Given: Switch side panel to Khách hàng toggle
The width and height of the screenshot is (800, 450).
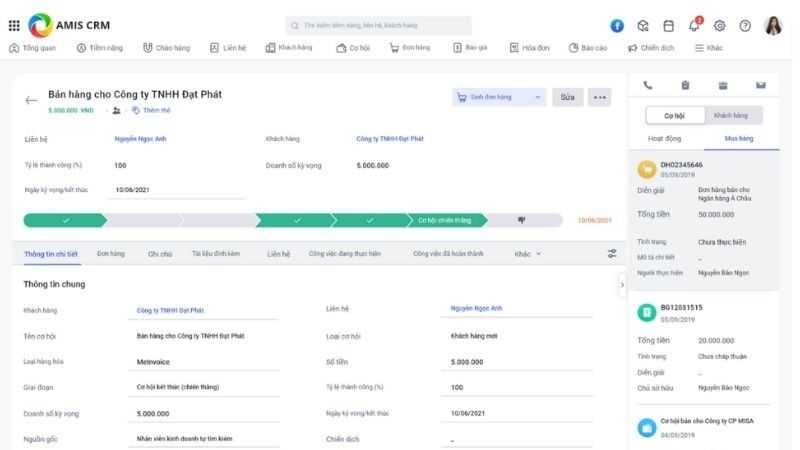Looking at the screenshot, I should tap(733, 116).
